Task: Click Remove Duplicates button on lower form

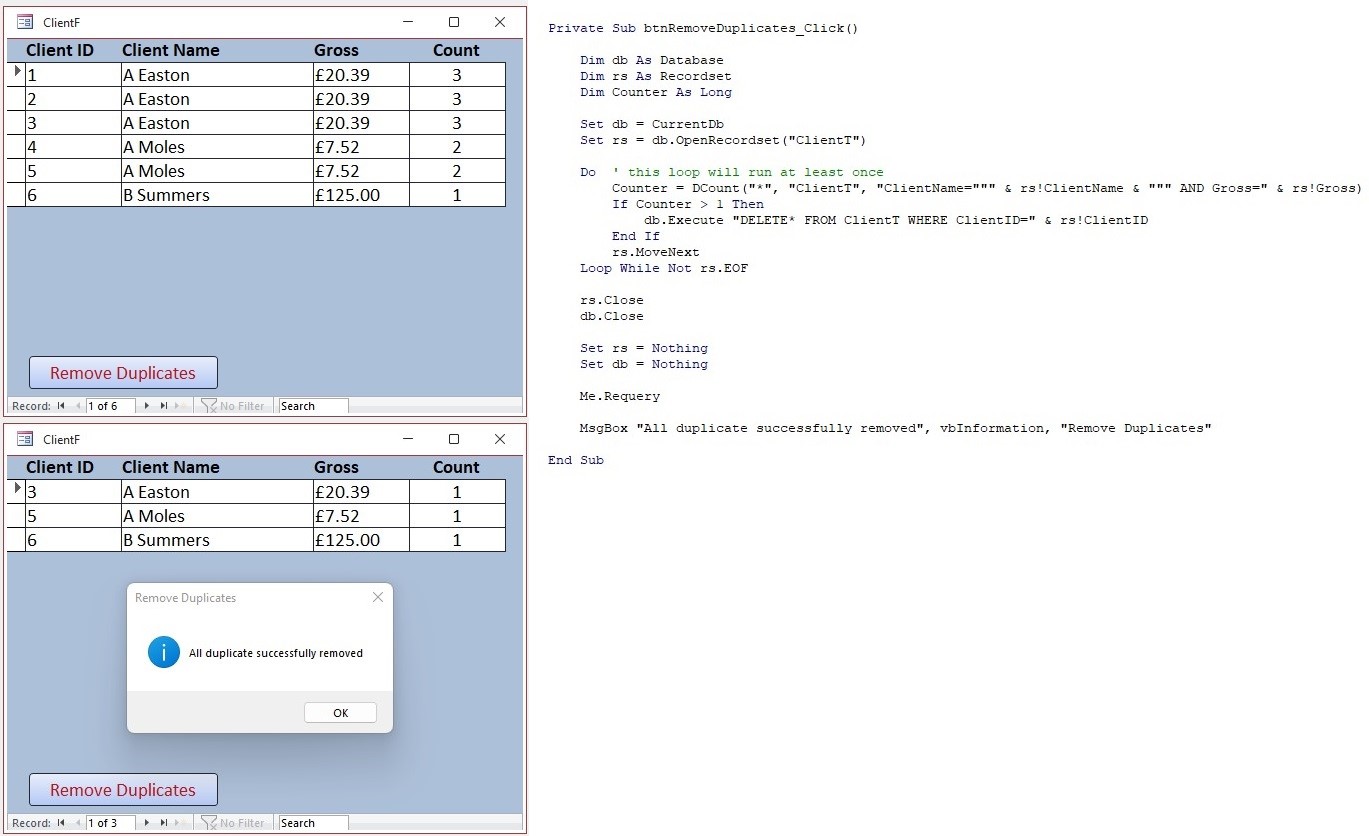Action: coord(123,790)
